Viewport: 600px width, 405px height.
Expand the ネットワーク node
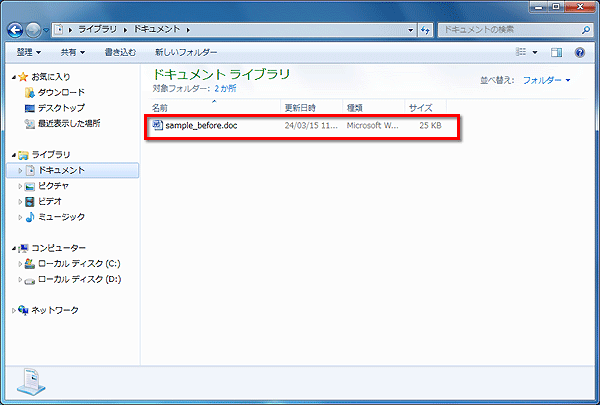[14, 310]
